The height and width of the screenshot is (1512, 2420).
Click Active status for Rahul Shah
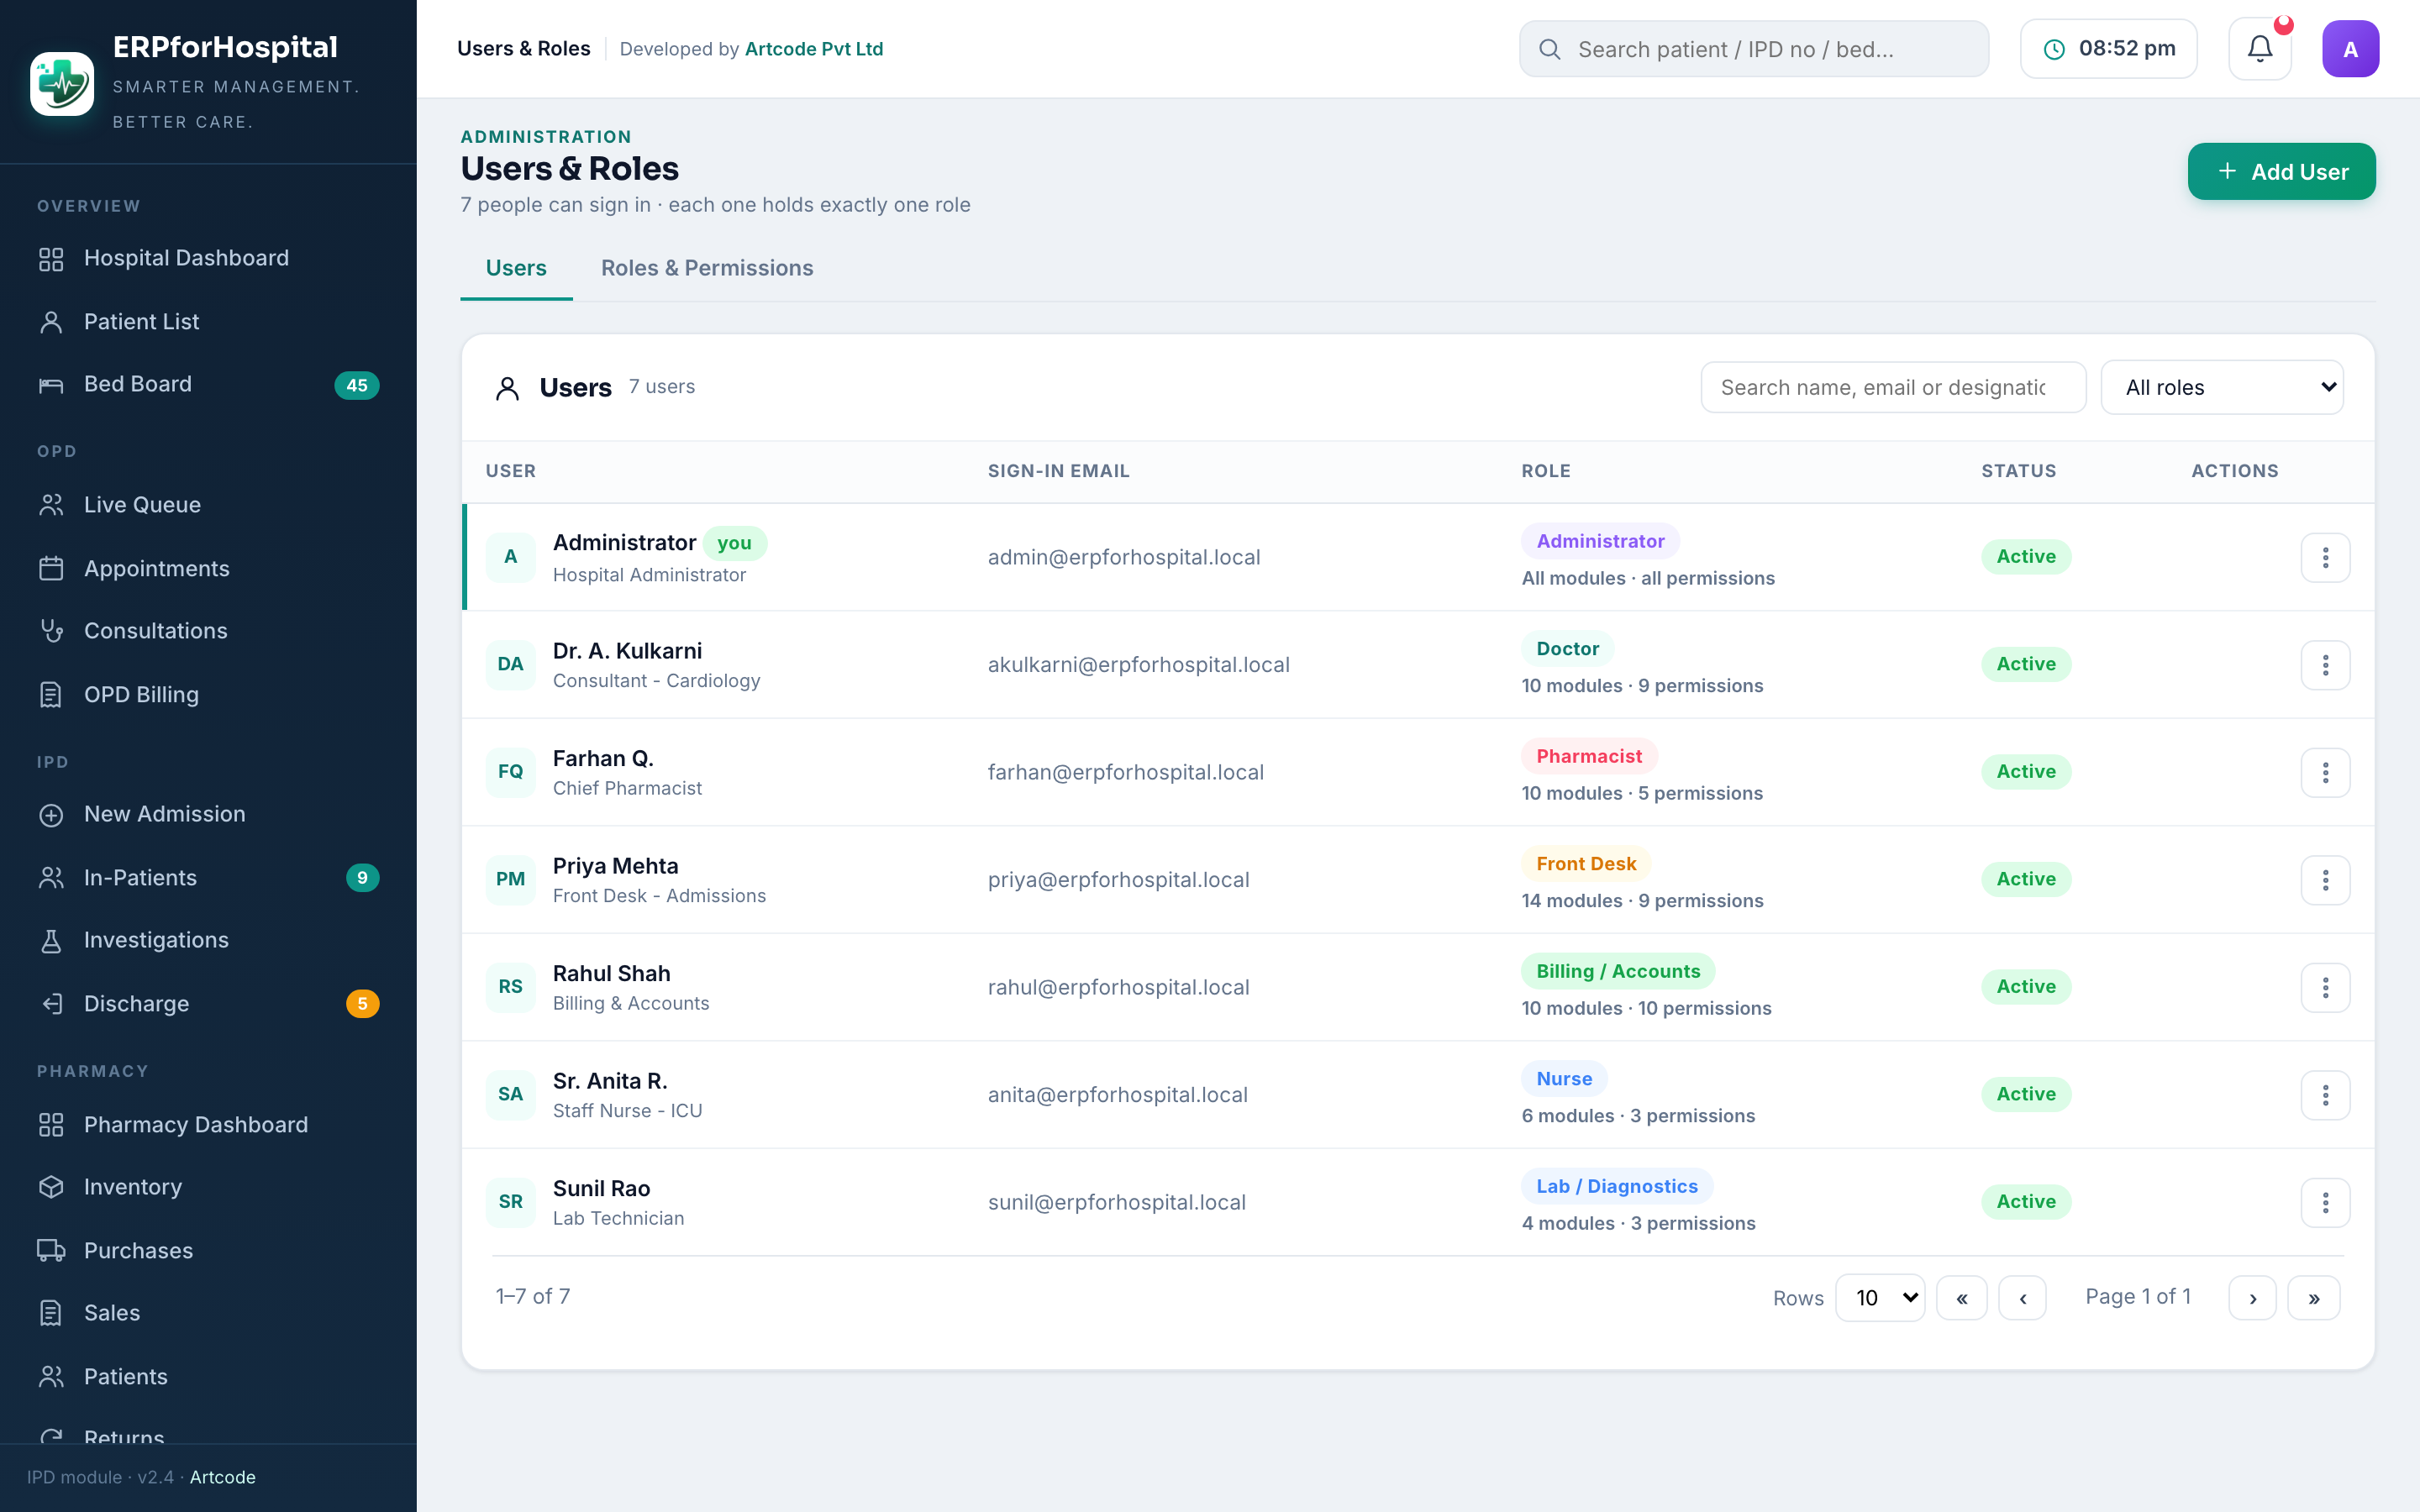pyautogui.click(x=2026, y=987)
